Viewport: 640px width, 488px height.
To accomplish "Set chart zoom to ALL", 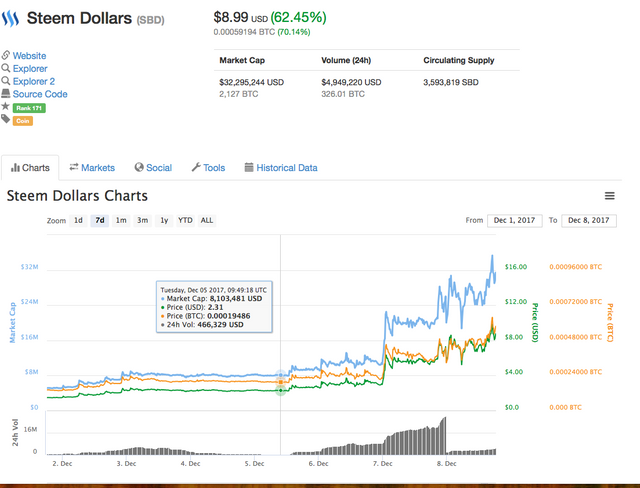I will point(207,220).
